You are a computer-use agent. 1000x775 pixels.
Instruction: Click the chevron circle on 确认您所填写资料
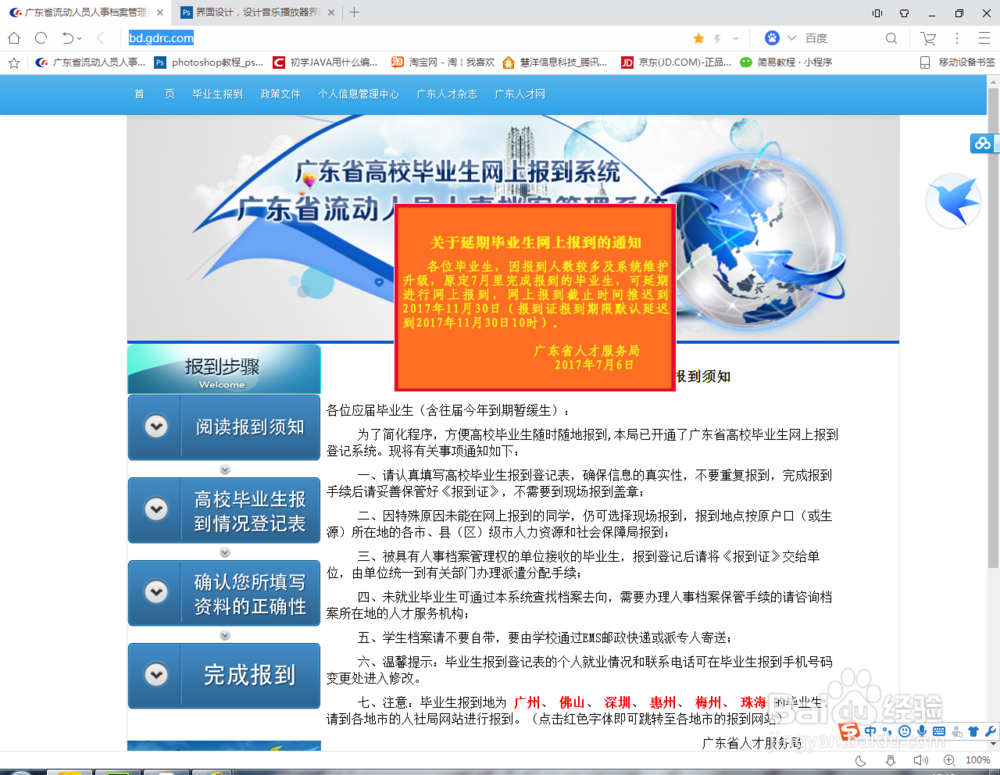coord(156,592)
